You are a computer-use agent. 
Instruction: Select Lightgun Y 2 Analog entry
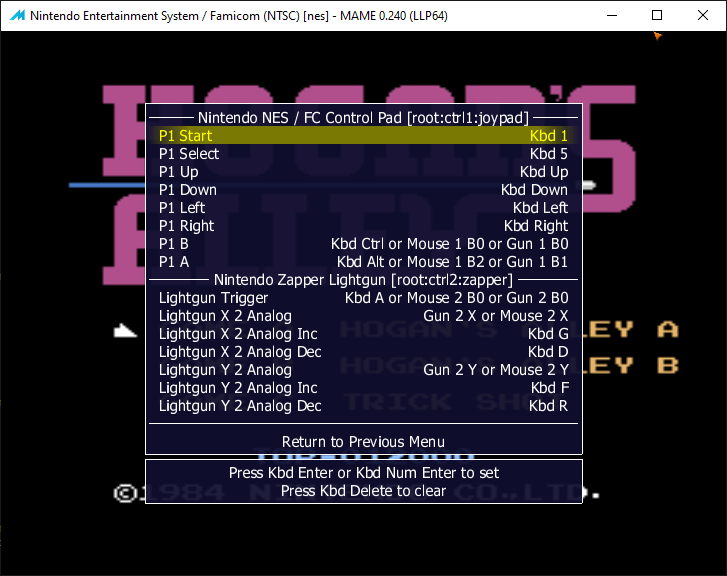pyautogui.click(x=363, y=370)
